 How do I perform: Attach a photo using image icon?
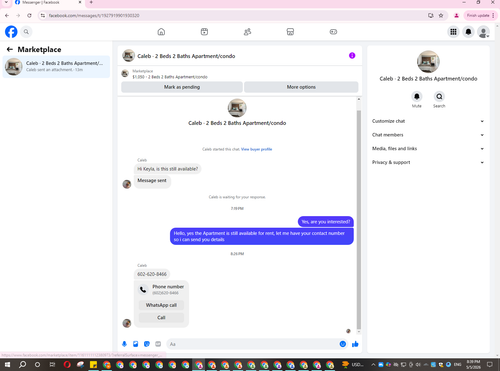(136, 344)
